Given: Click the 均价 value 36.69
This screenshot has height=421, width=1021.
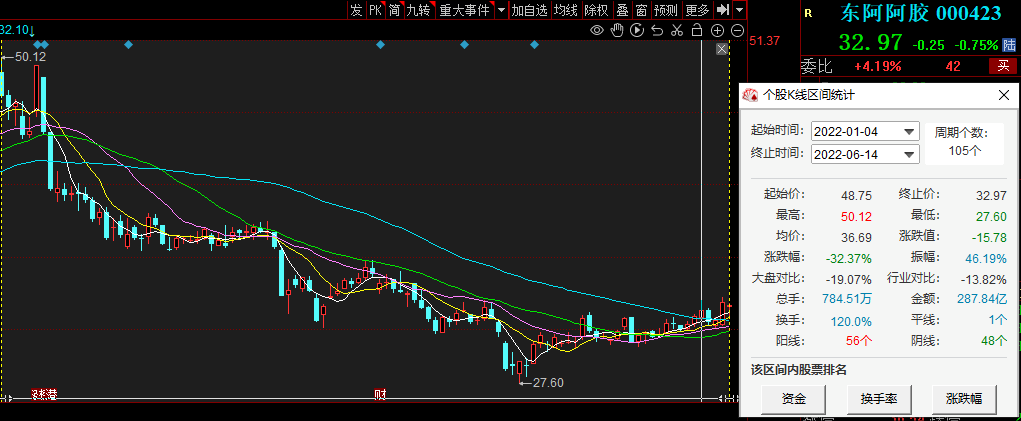Looking at the screenshot, I should click(x=857, y=238).
